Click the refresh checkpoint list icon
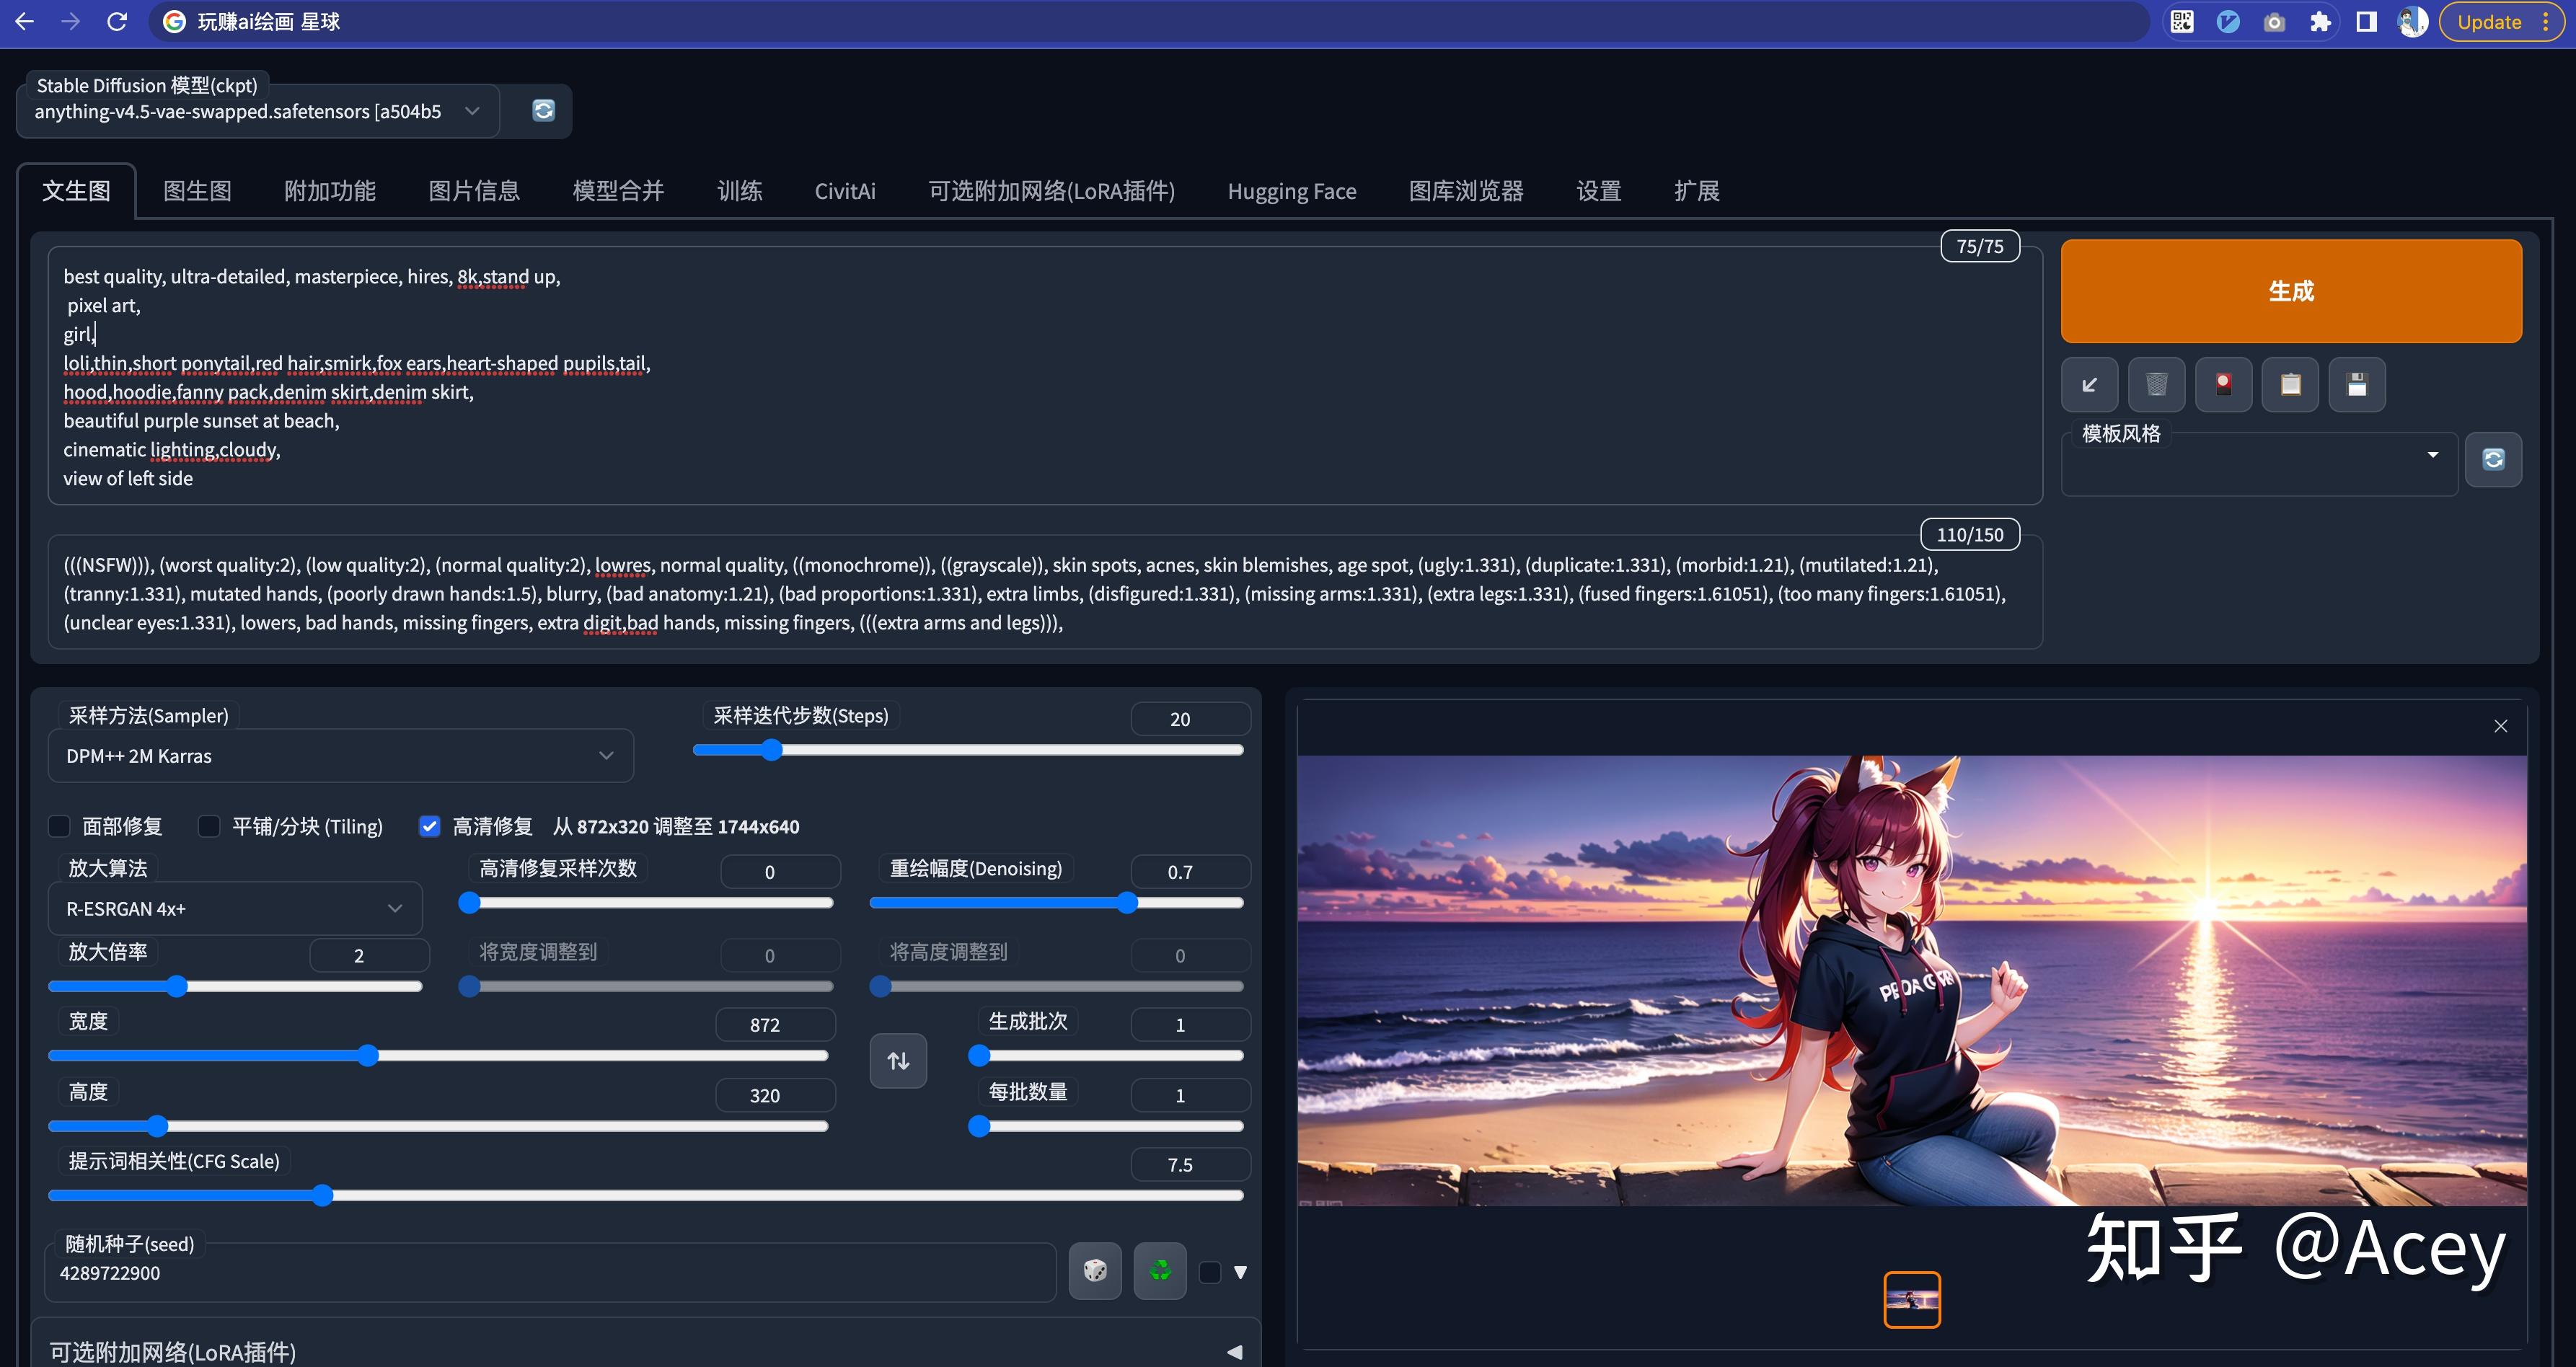This screenshot has width=2576, height=1367. click(x=543, y=110)
